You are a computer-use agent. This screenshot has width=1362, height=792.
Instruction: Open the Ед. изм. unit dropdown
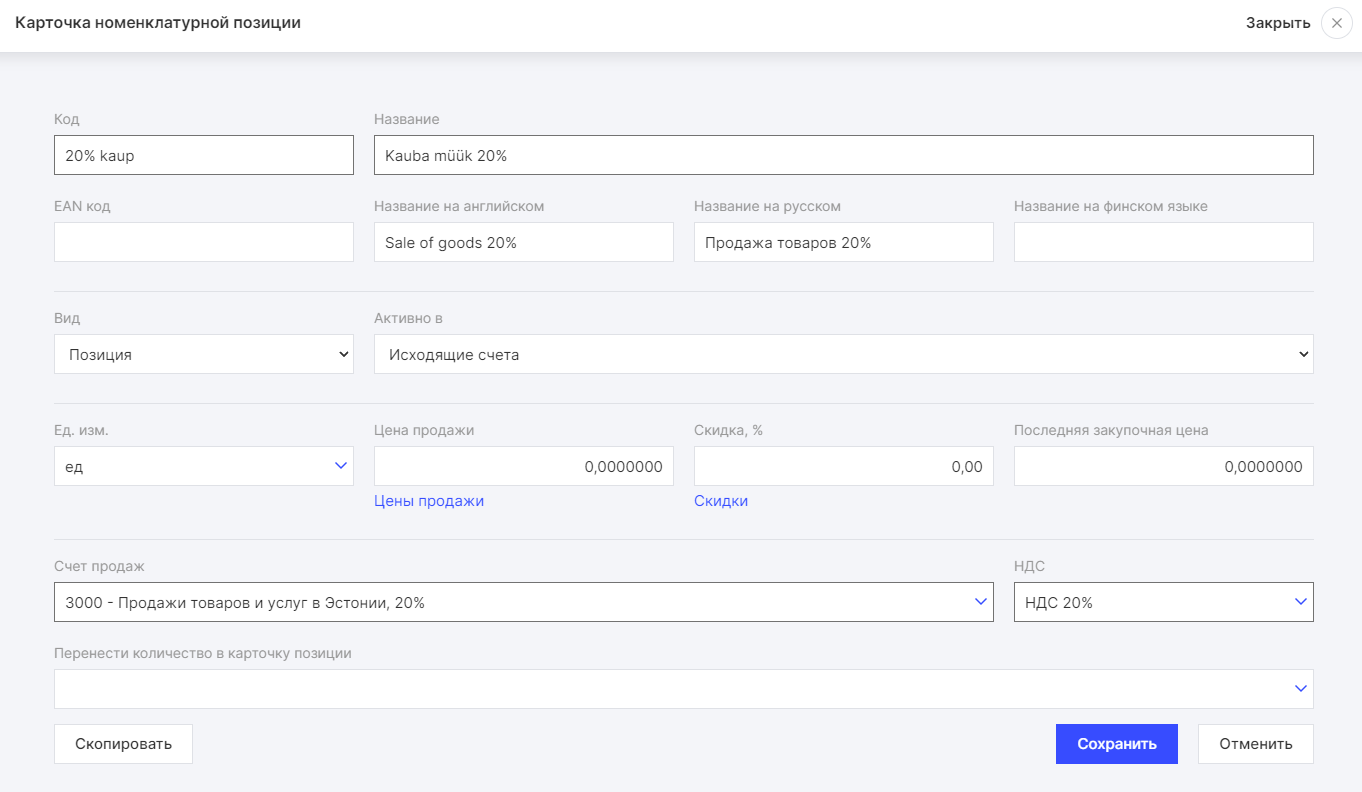[204, 466]
